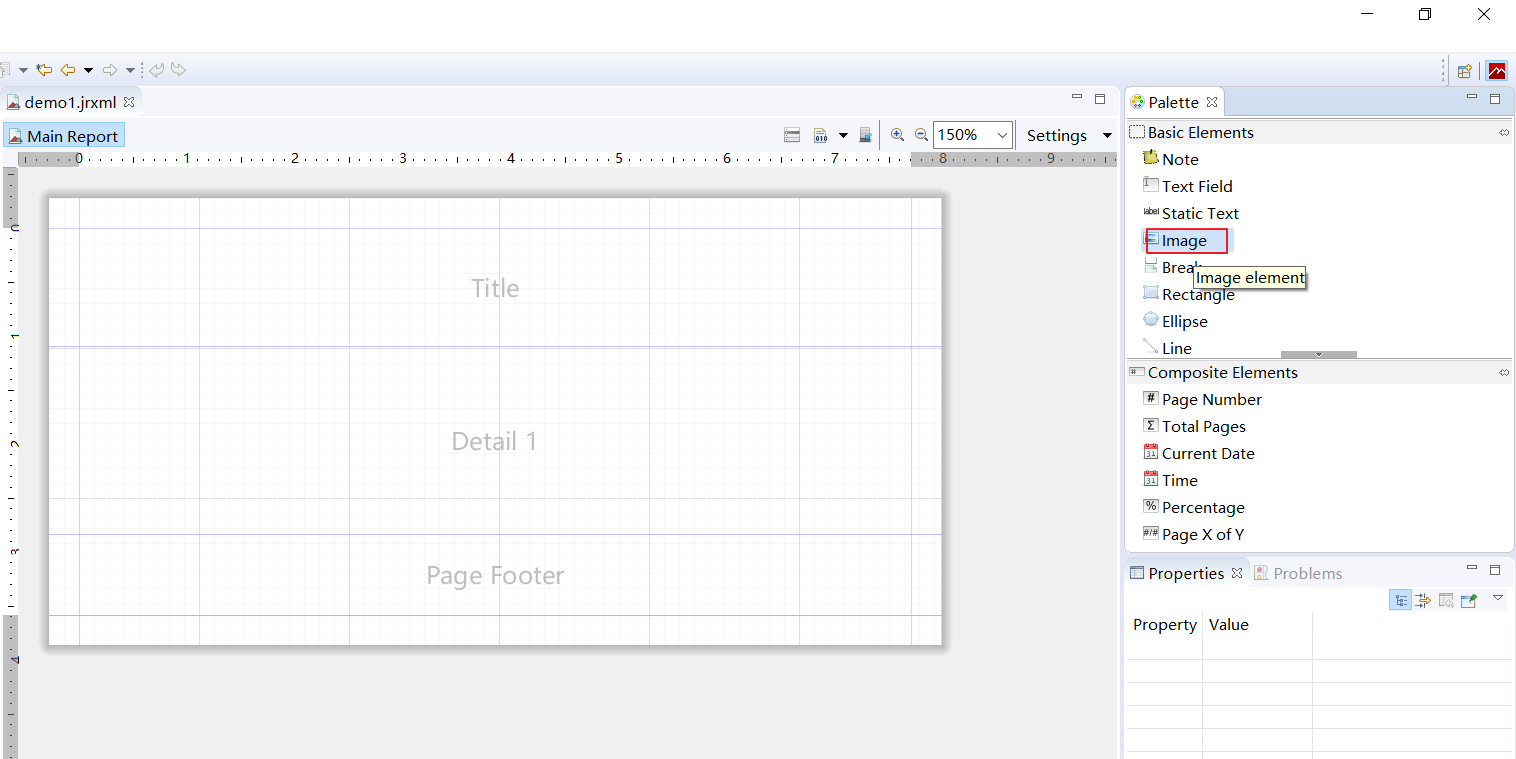Select the Text Field palette element
The width and height of the screenshot is (1516, 759).
[x=1188, y=186]
